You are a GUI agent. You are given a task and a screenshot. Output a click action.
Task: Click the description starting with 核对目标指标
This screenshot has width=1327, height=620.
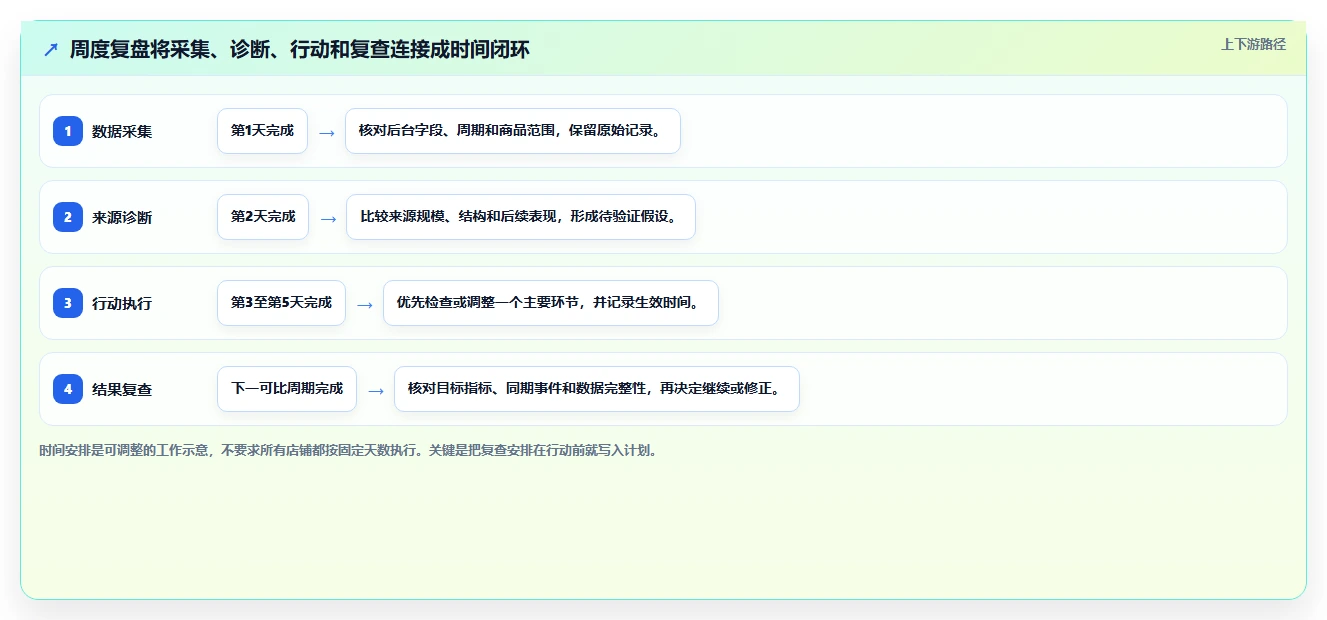coord(597,389)
